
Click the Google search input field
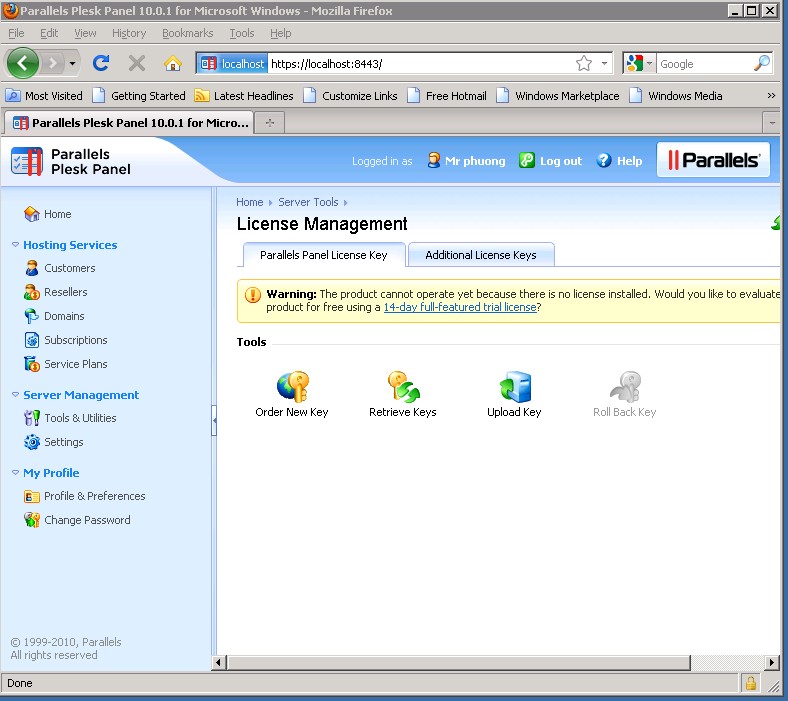(x=703, y=63)
